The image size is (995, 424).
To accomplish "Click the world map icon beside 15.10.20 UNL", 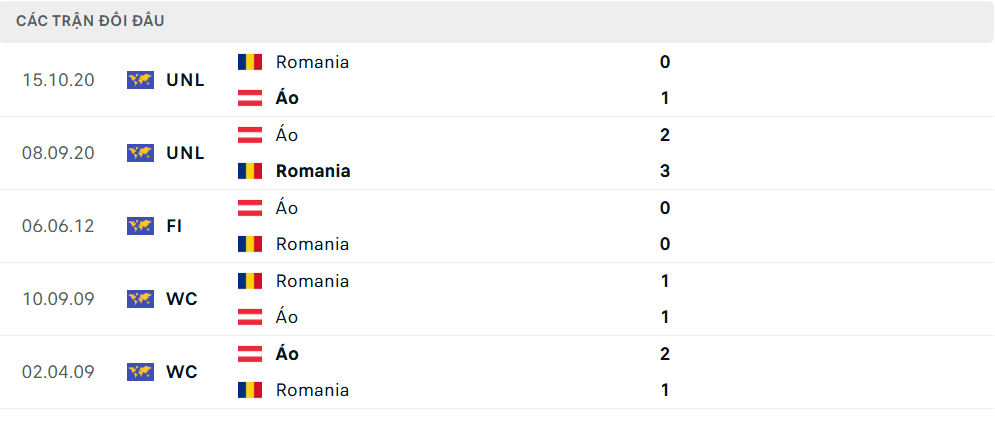I will coord(140,80).
